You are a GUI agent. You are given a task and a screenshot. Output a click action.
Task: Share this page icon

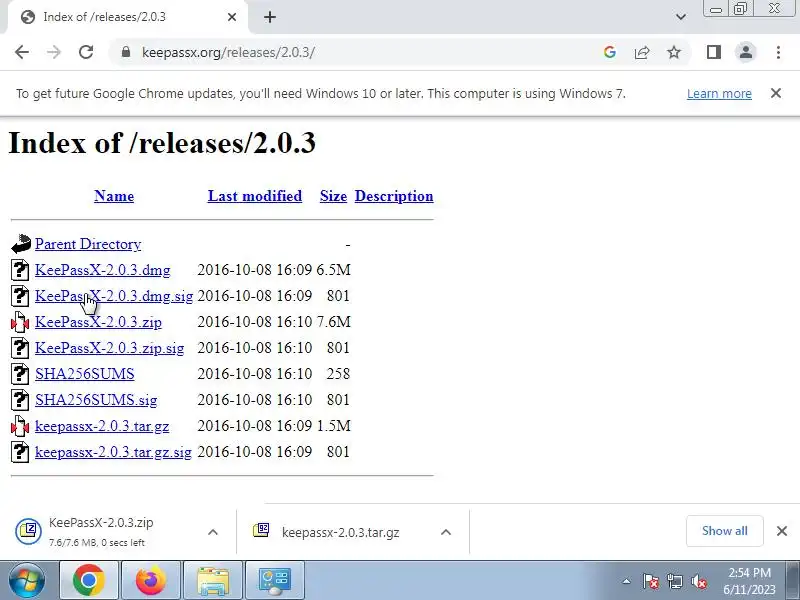641,52
